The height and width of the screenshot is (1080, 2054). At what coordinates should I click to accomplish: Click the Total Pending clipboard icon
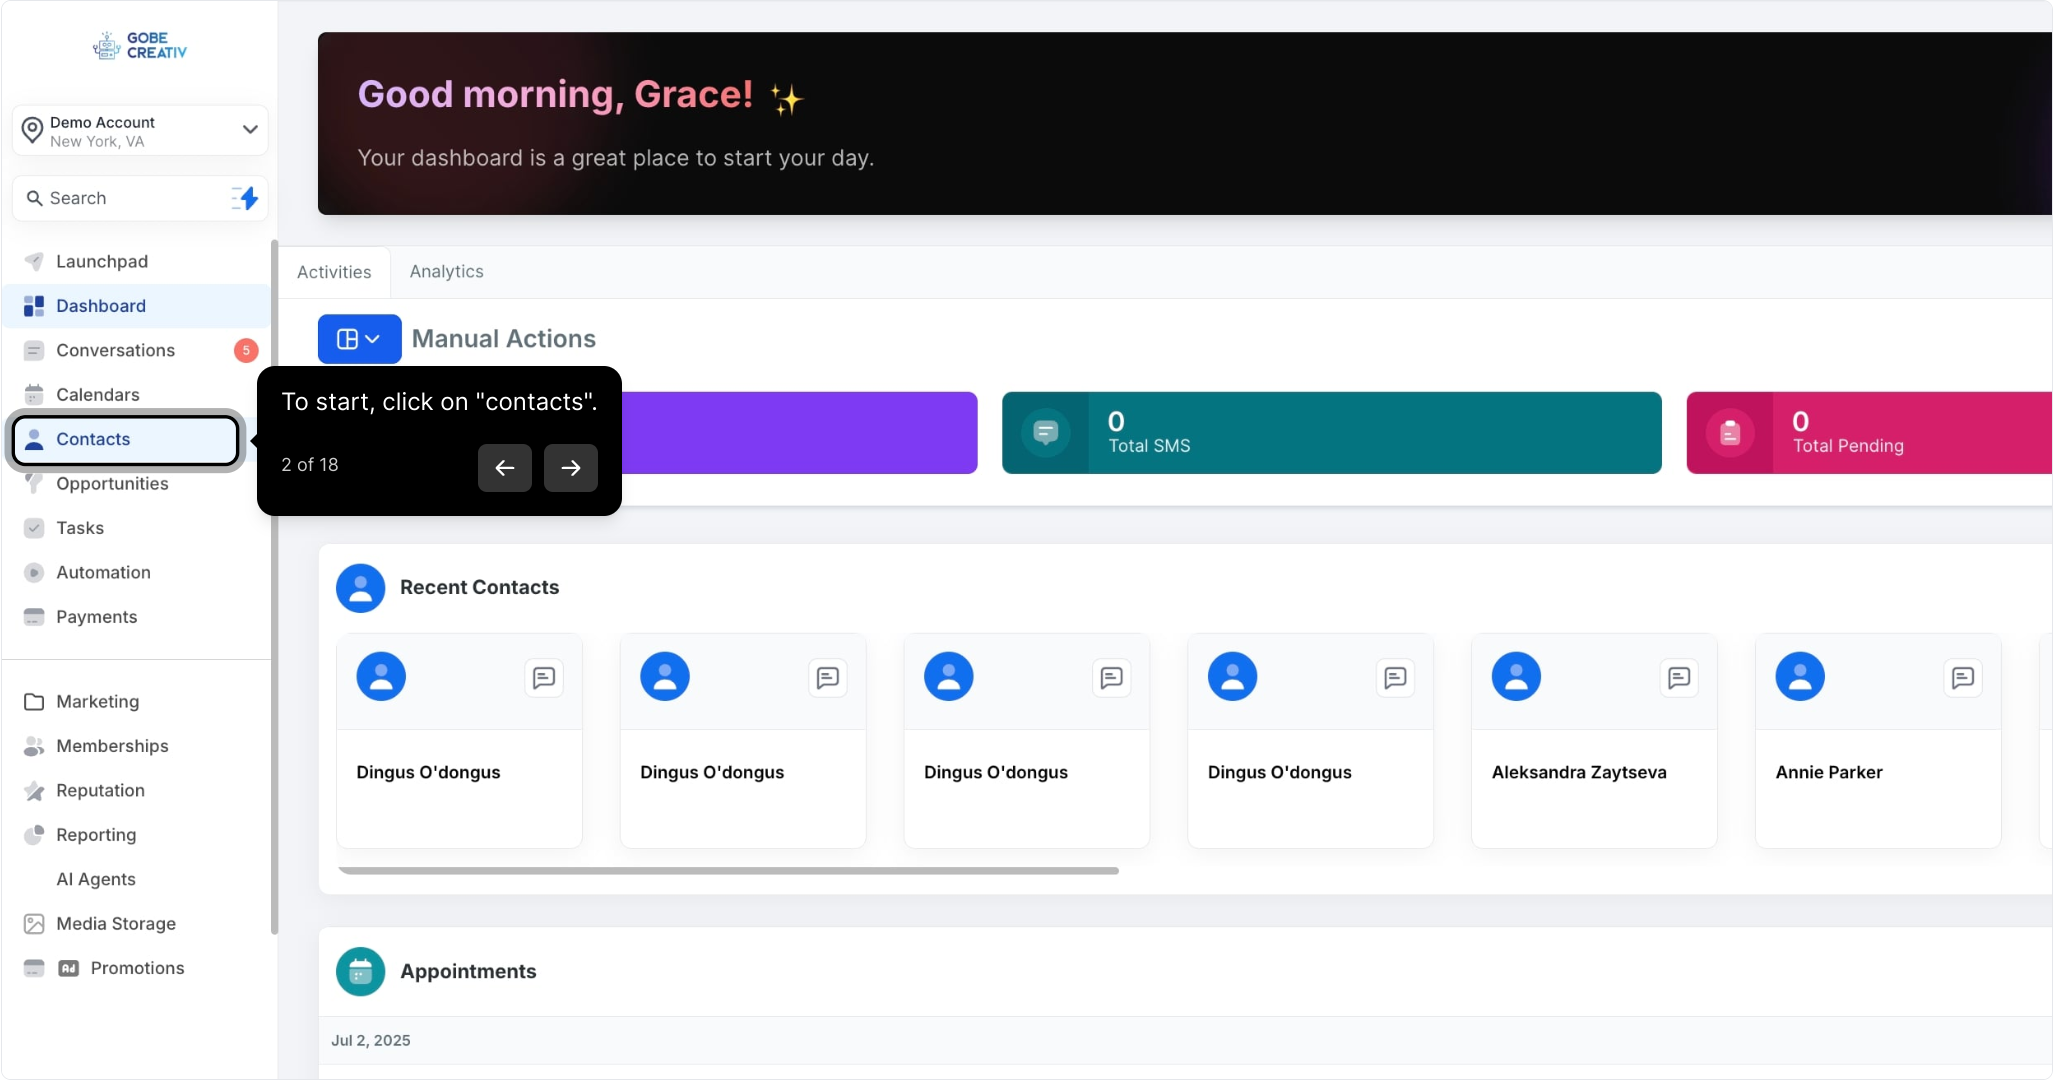click(1730, 433)
